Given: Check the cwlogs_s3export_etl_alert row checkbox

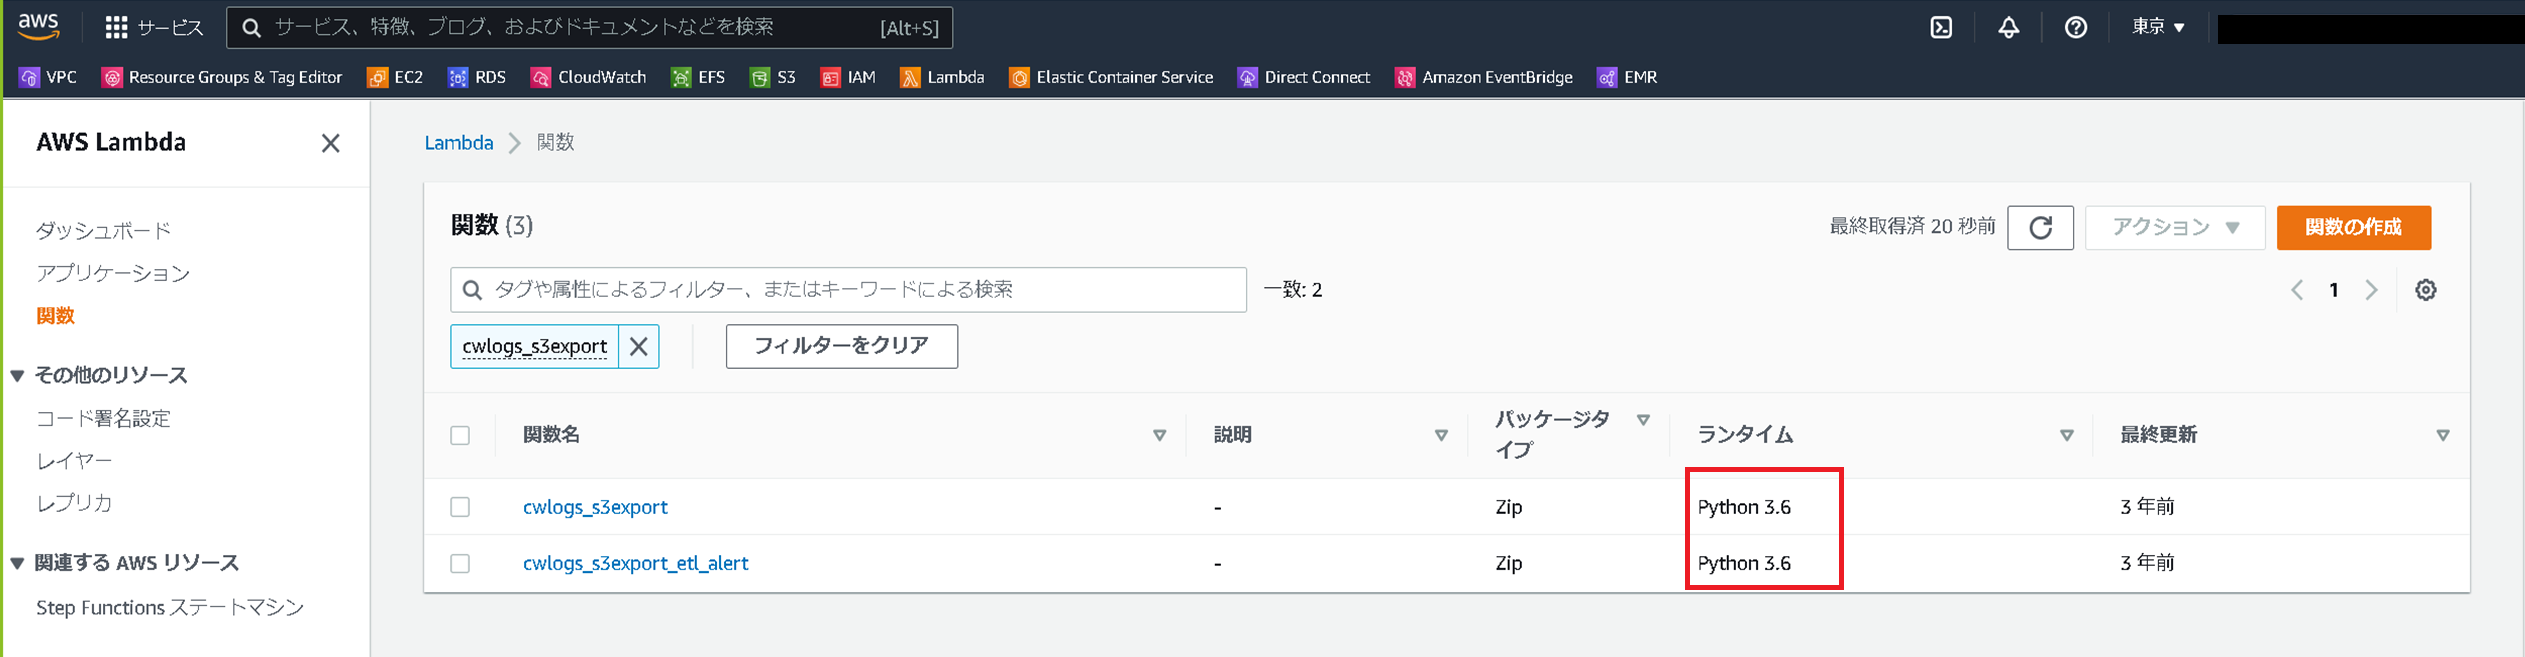Looking at the screenshot, I should (x=460, y=563).
